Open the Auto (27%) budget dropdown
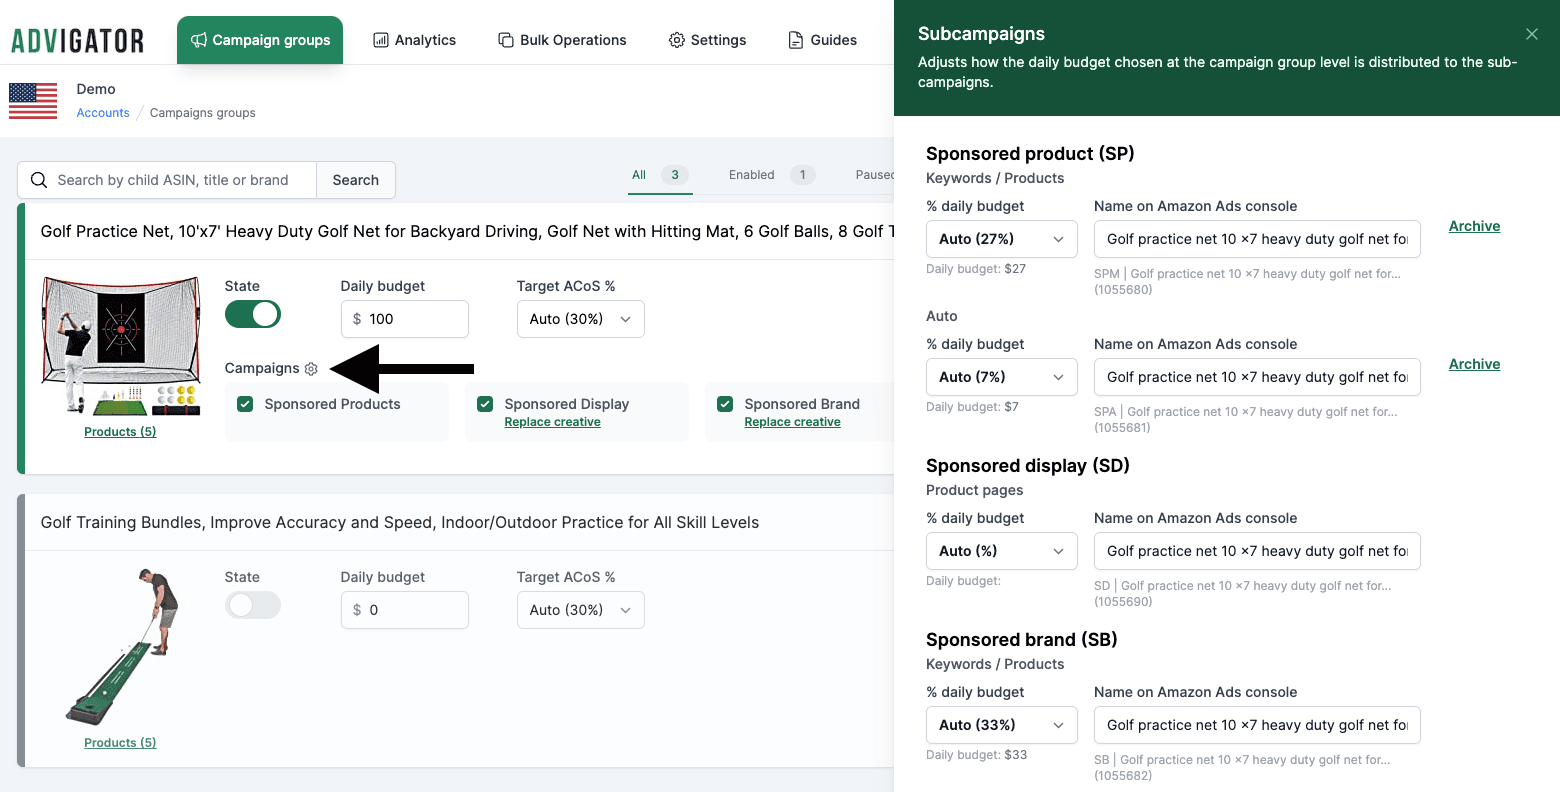1560x792 pixels. (x=1002, y=239)
